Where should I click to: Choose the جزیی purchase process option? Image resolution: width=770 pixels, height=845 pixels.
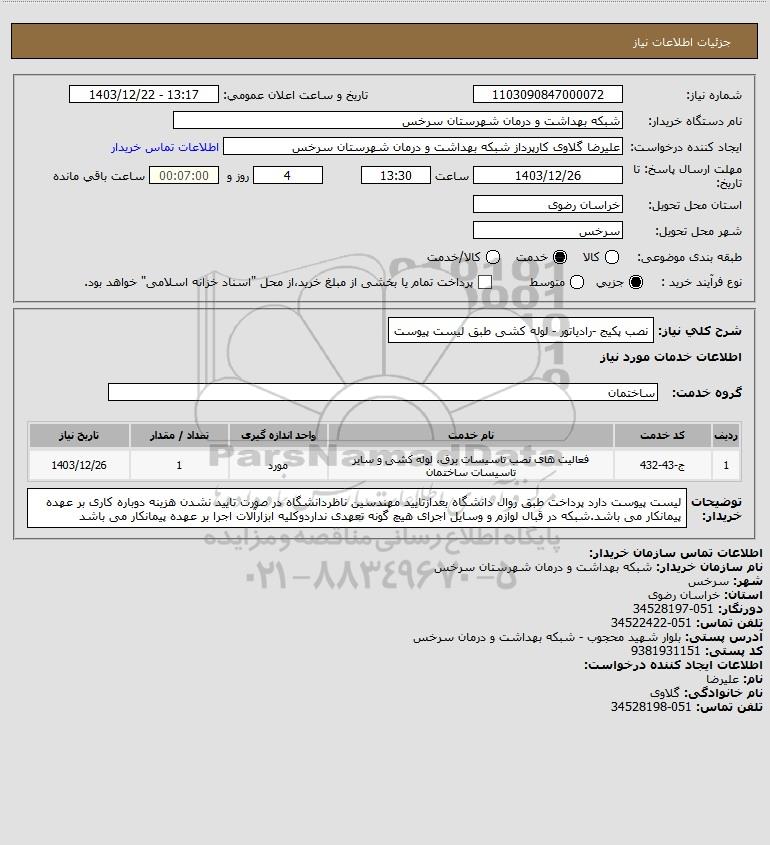[x=636, y=282]
